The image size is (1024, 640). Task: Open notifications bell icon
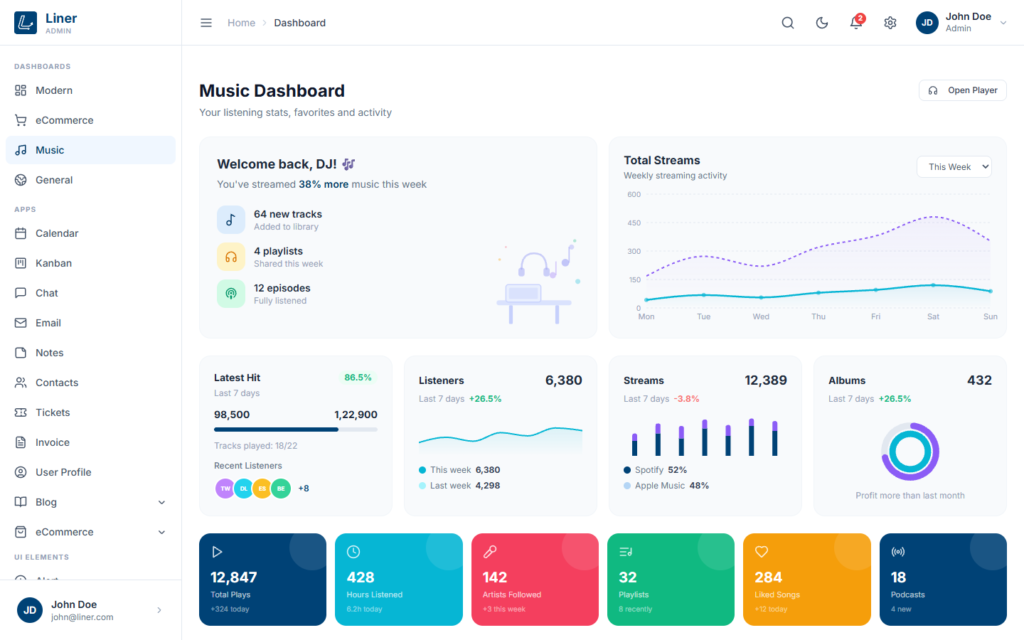point(856,23)
